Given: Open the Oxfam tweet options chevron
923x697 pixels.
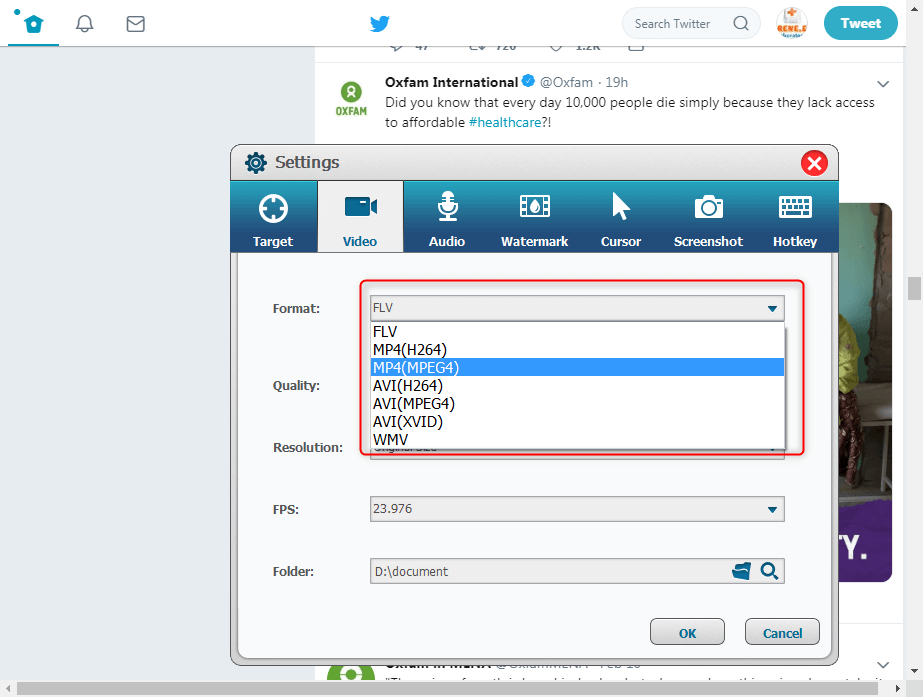Looking at the screenshot, I should coord(883,83).
